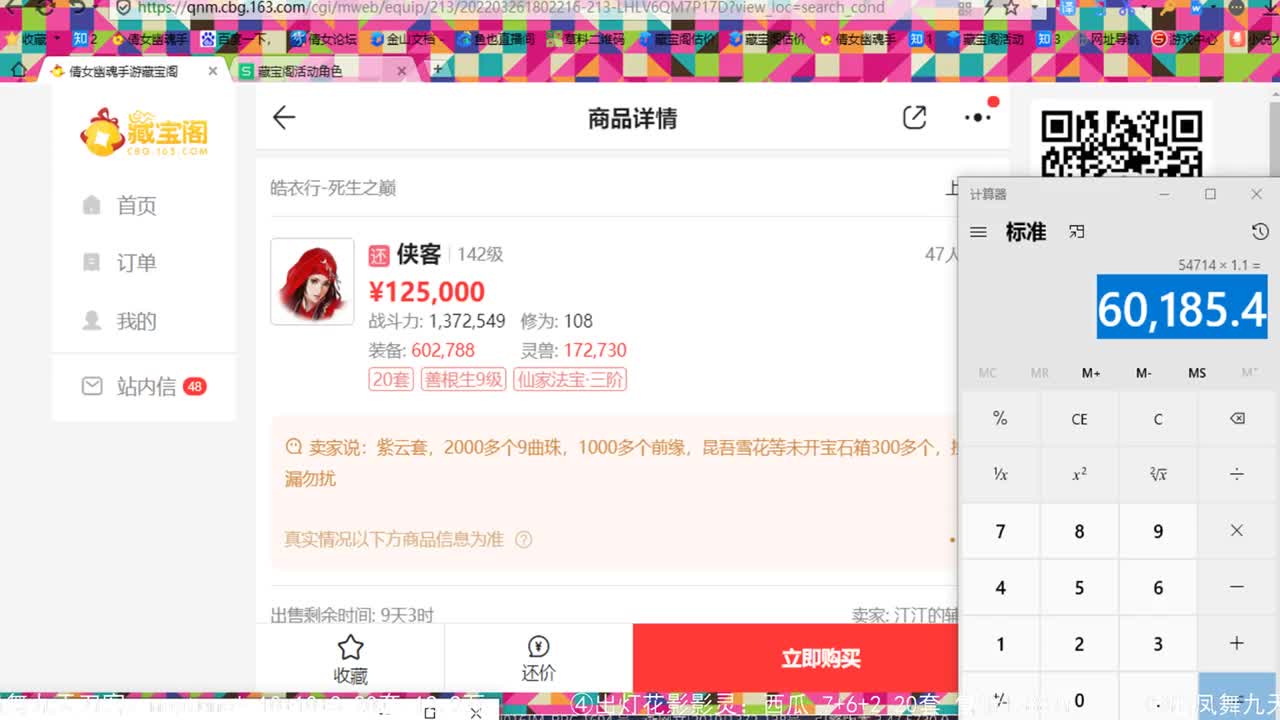Maximize the calculator window
The width and height of the screenshot is (1280, 720).
(1210, 194)
